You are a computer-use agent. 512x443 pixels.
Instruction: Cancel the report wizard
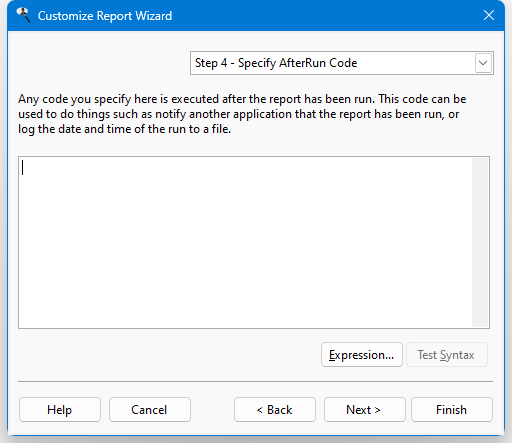click(150, 409)
